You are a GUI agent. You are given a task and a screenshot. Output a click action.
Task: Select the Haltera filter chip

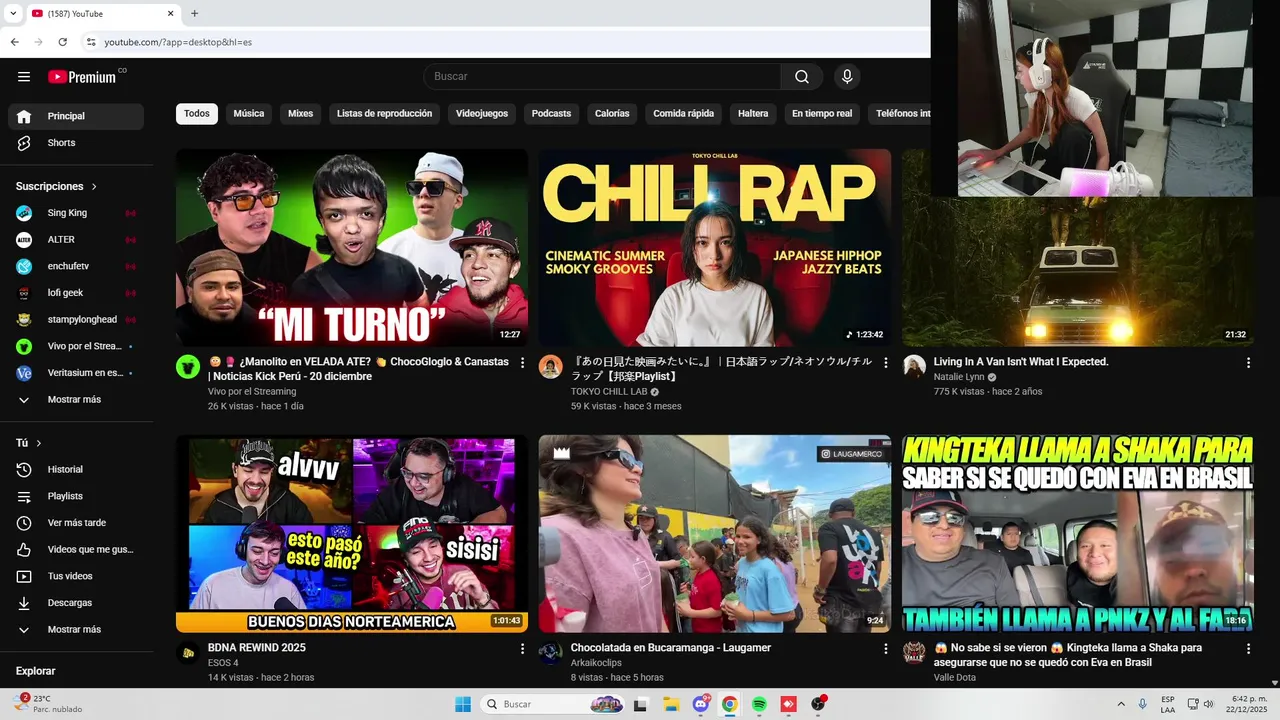[x=753, y=114]
